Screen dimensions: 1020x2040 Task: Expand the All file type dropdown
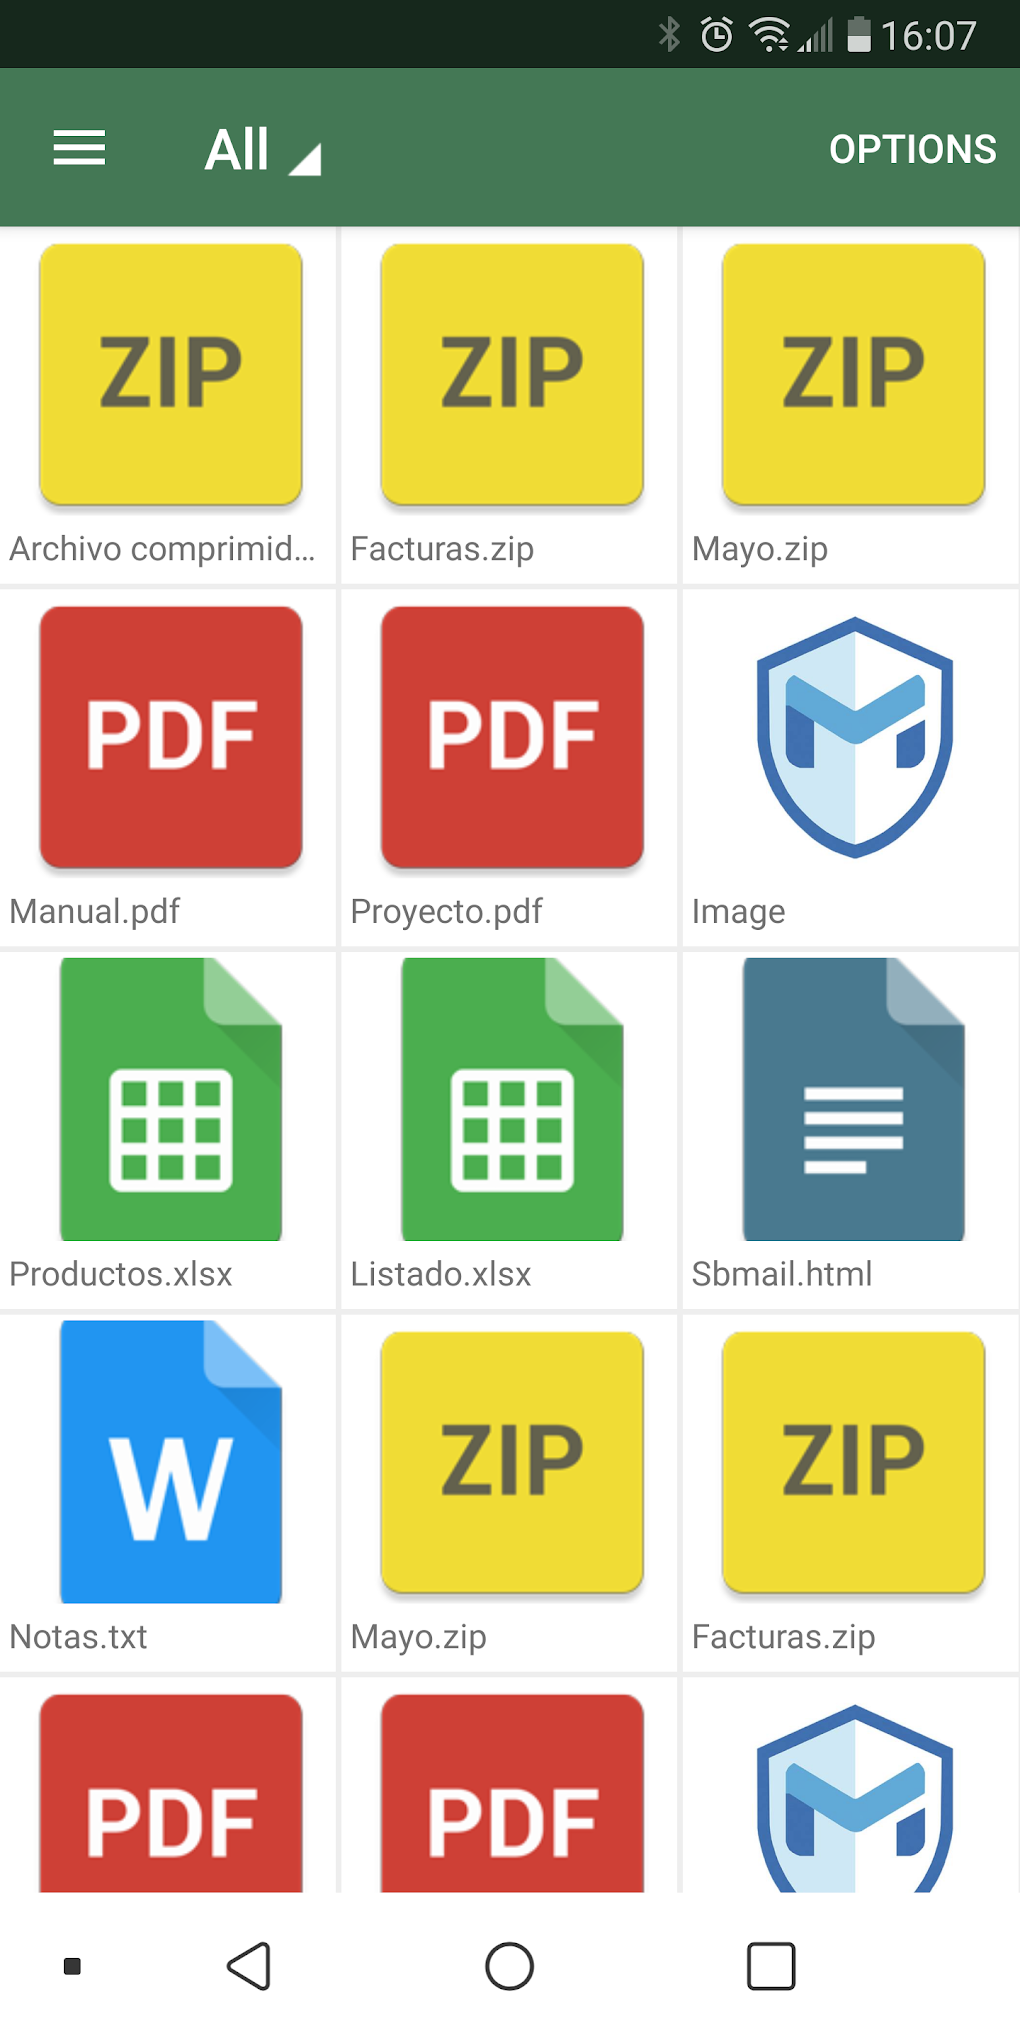point(262,147)
